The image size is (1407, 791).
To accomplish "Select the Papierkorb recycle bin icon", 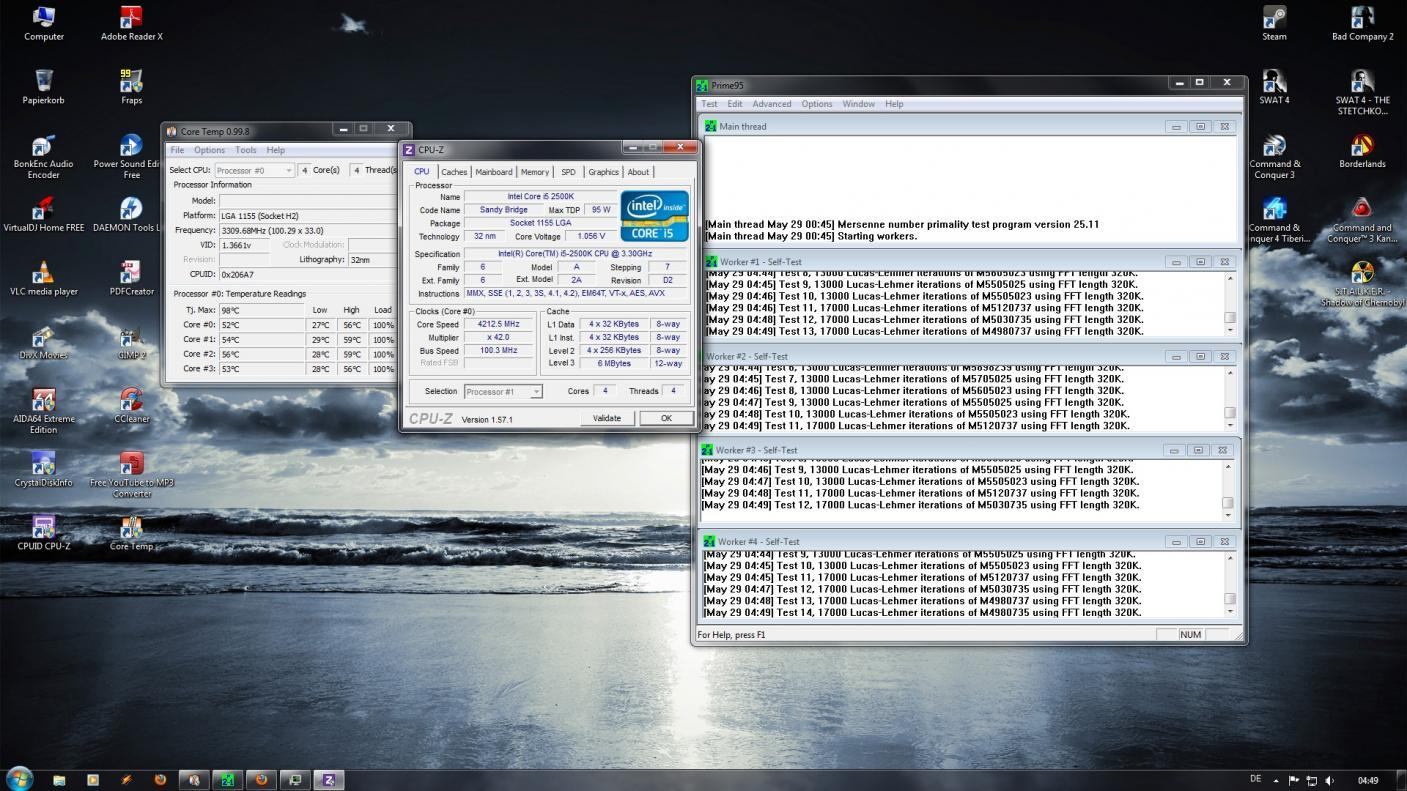I will pyautogui.click(x=43, y=86).
